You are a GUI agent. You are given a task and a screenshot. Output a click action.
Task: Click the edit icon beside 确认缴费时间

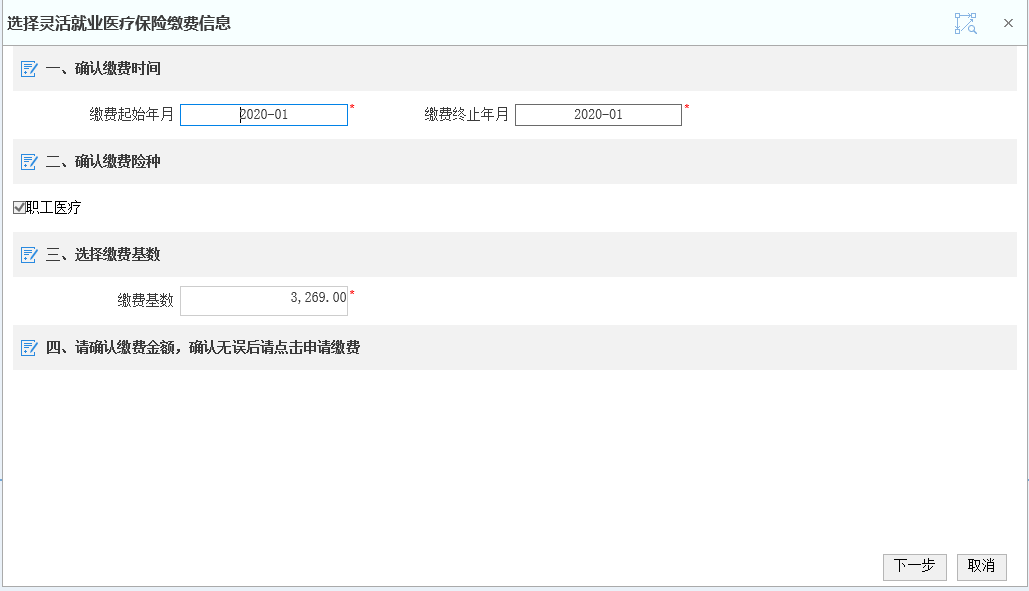pyautogui.click(x=29, y=69)
